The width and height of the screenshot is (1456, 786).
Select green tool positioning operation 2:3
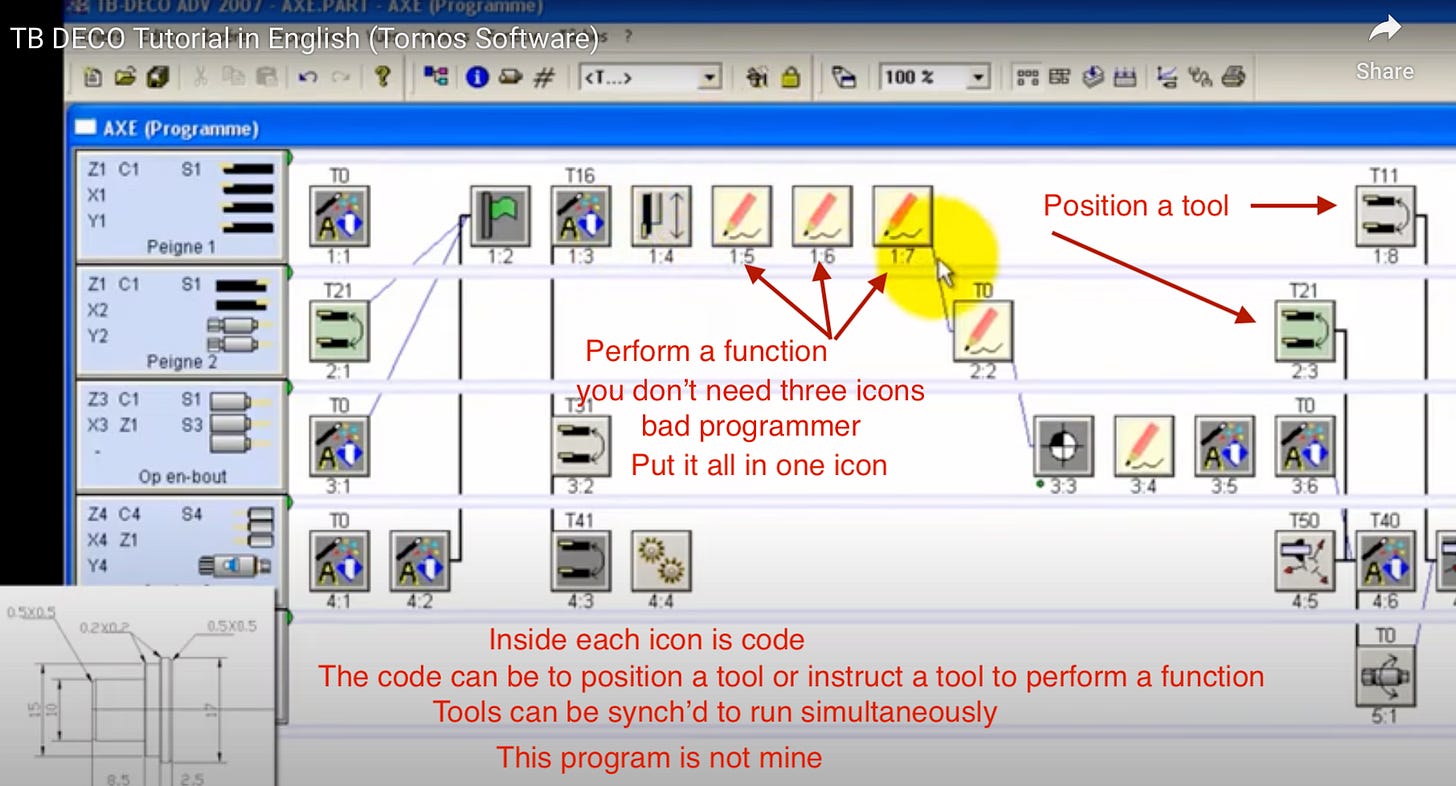coord(1305,331)
